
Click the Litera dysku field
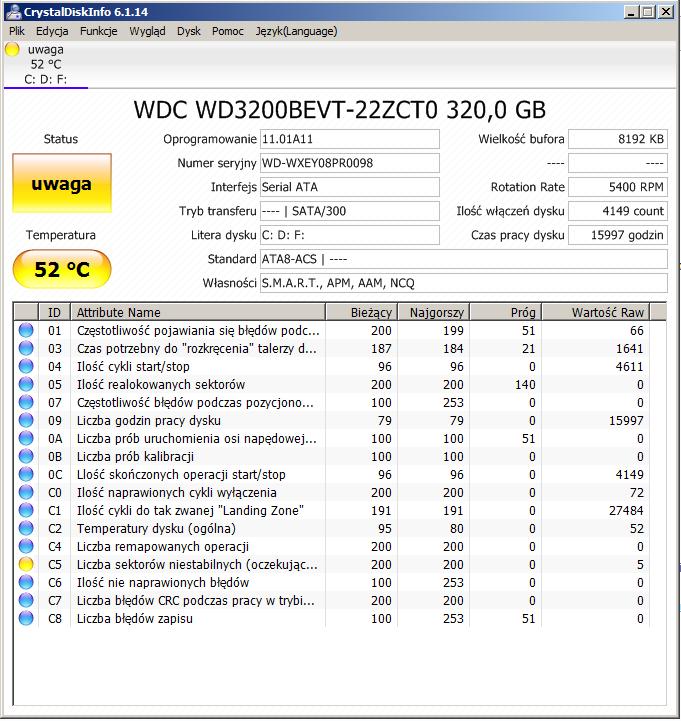(x=349, y=235)
